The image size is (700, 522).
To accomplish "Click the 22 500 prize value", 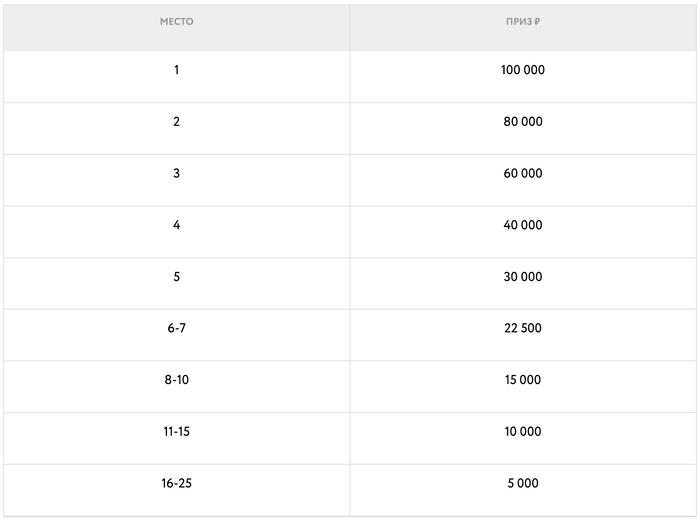I will (x=523, y=329).
